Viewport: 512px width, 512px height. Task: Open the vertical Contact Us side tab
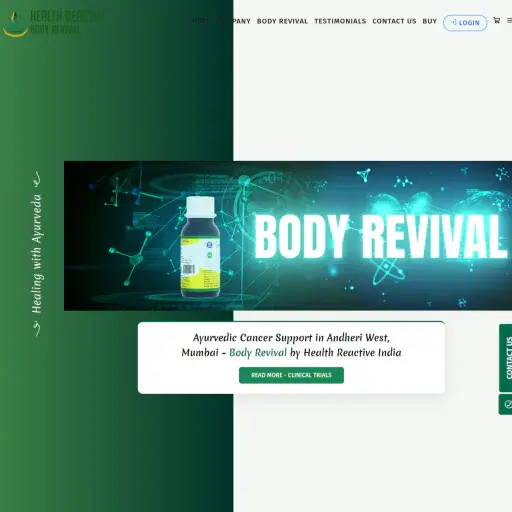pos(506,358)
